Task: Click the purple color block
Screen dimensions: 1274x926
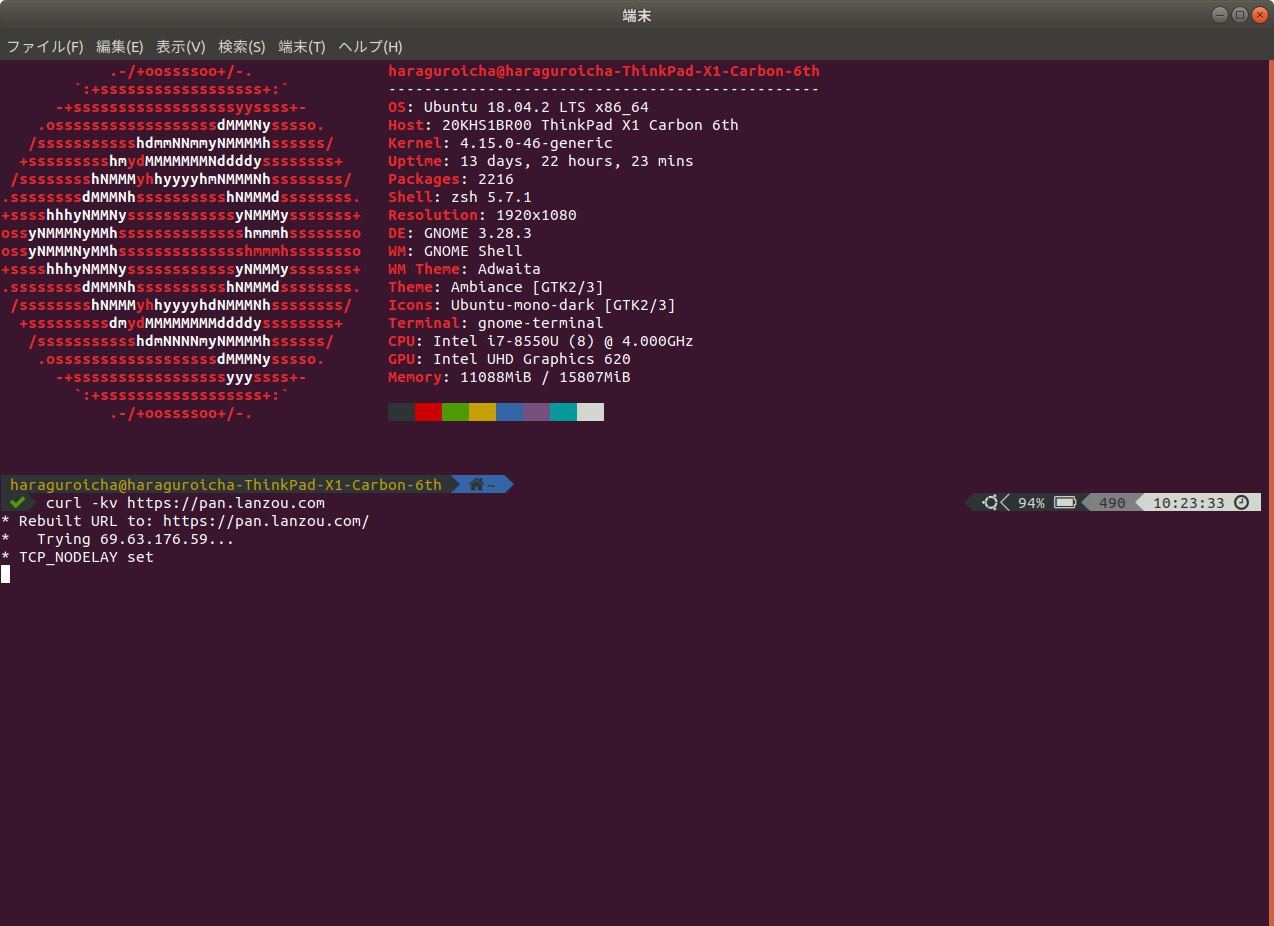Action: (x=536, y=412)
